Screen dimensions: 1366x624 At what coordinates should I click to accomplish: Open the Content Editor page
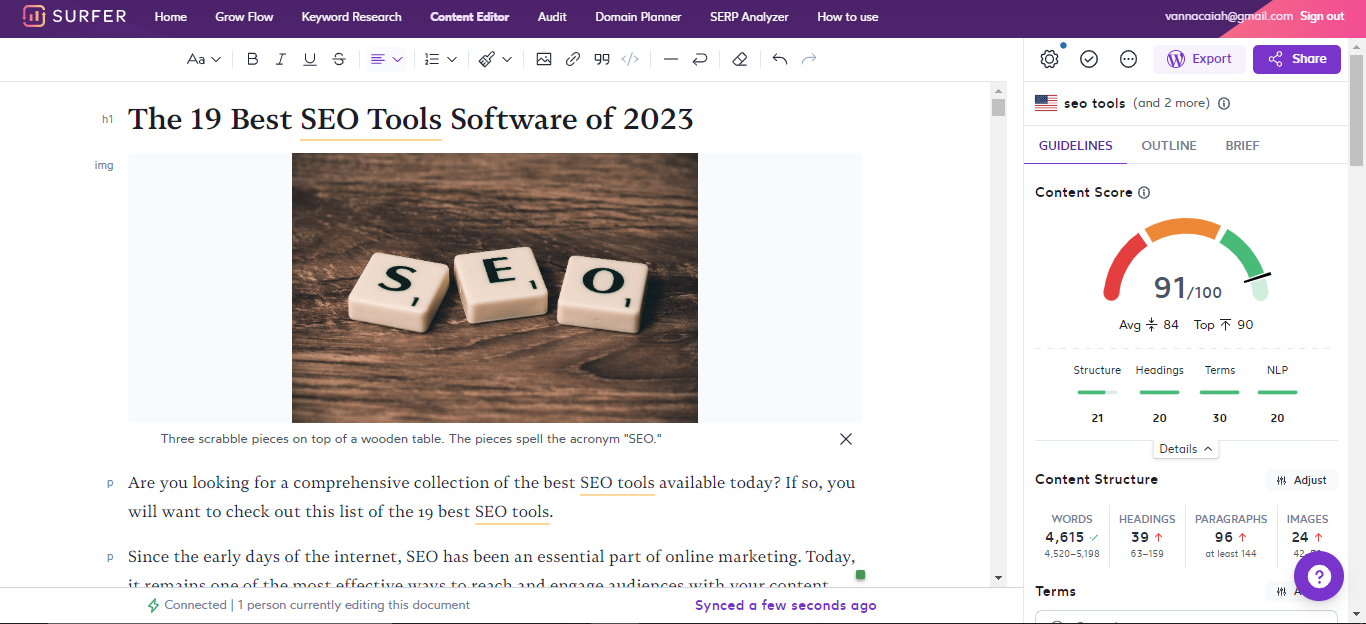[469, 17]
